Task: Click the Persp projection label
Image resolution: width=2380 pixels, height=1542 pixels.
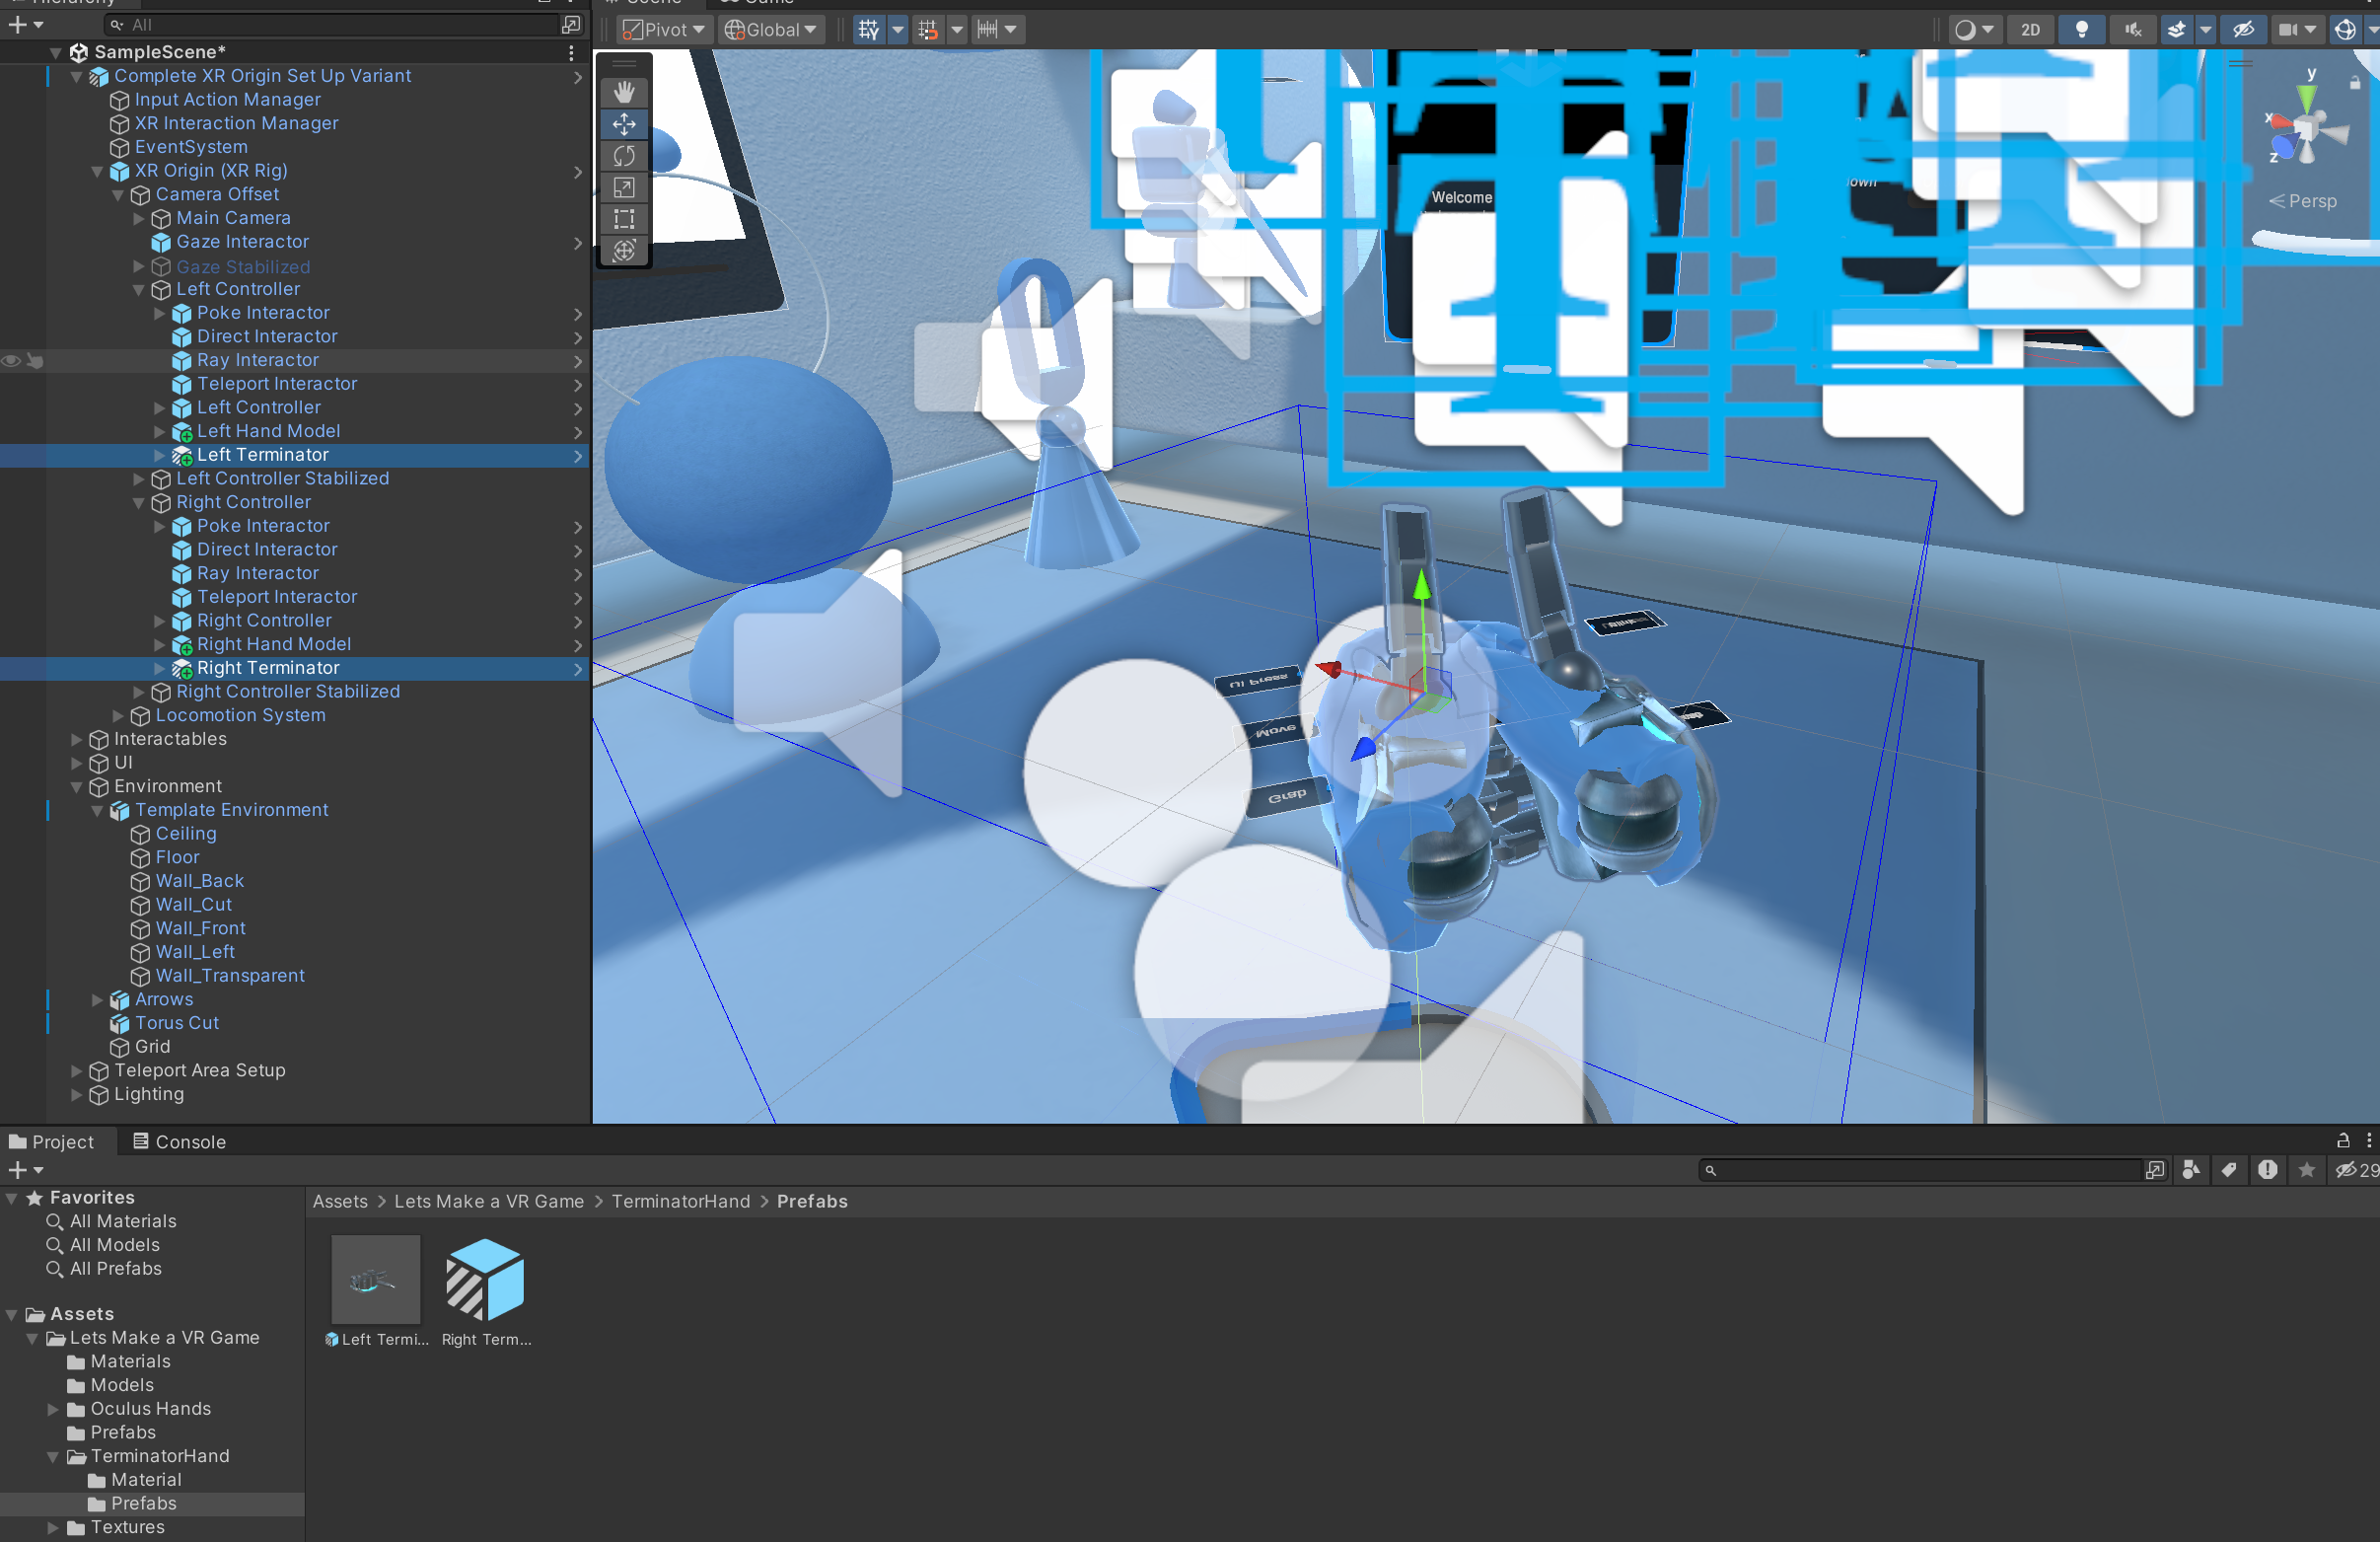Action: [x=2310, y=201]
